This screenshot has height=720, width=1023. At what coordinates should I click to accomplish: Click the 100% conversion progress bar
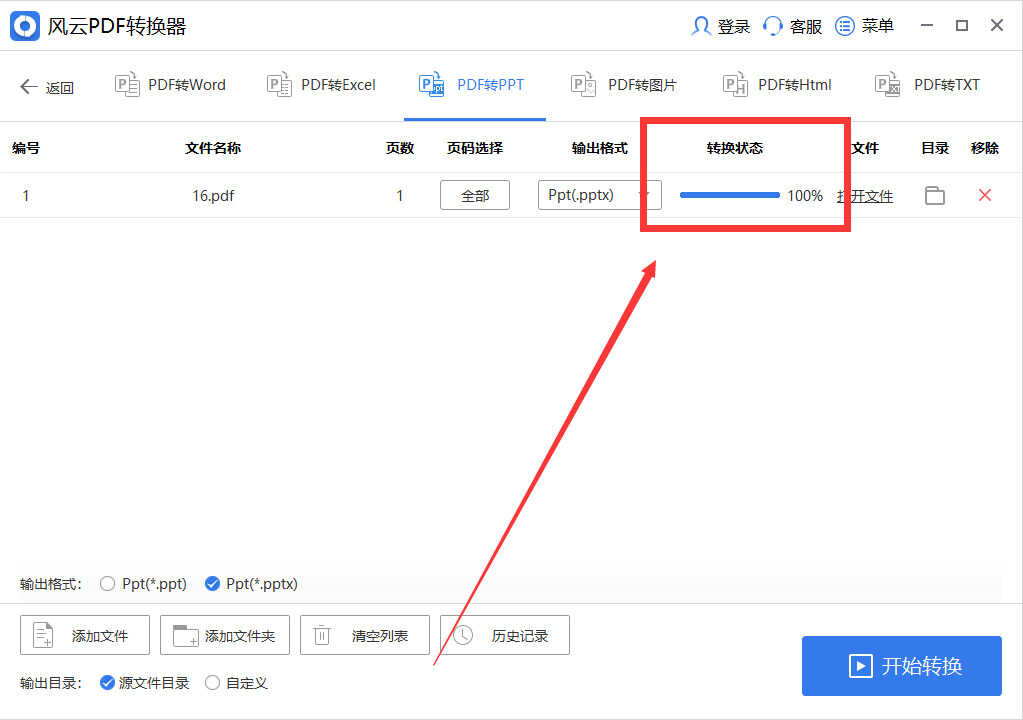click(x=729, y=195)
